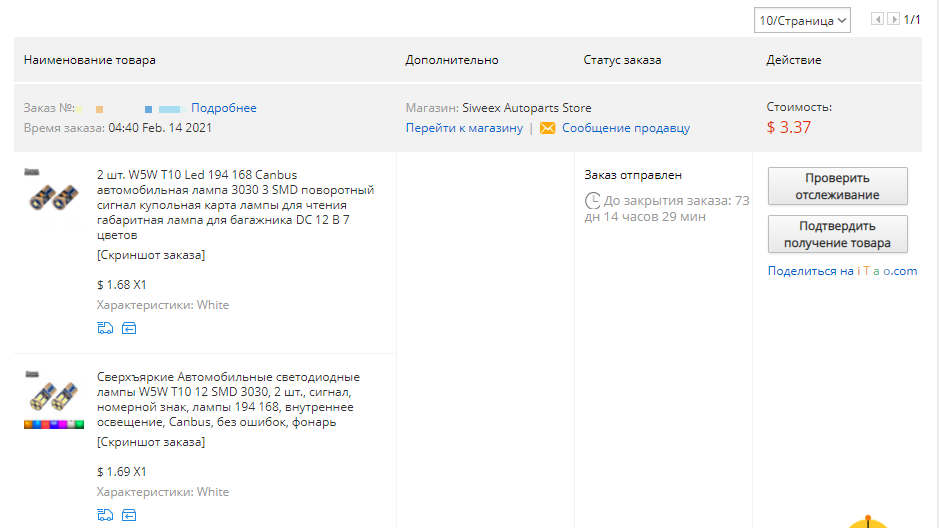Viewport: 939px width, 528px height.
Task: Click the envelope message icon
Action: click(547, 128)
